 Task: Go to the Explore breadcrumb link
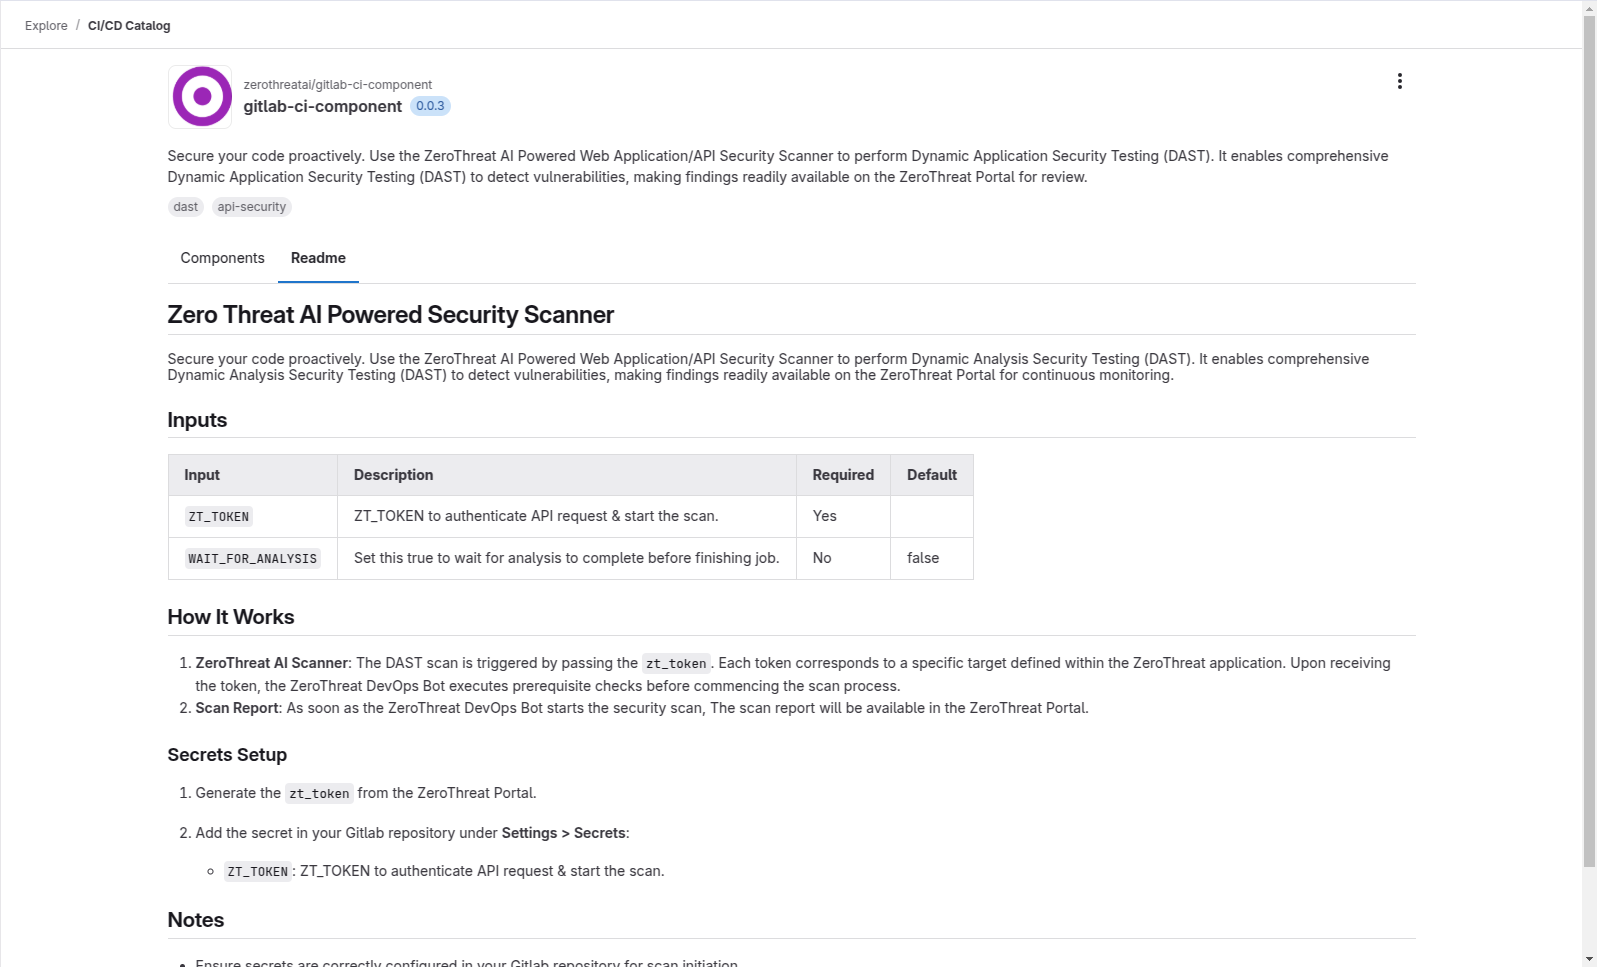tap(46, 26)
